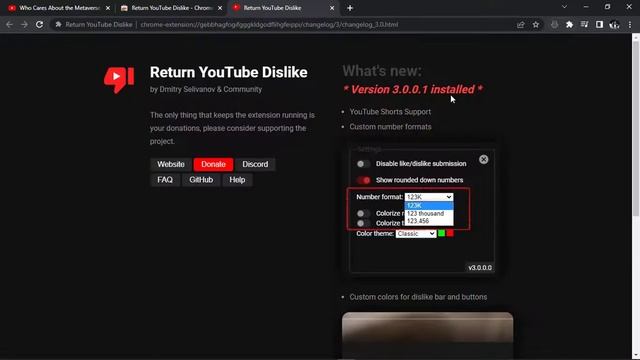This screenshot has width=640, height=360.
Task: Click Custom colors for dislike bar text
Action: [x=418, y=297]
